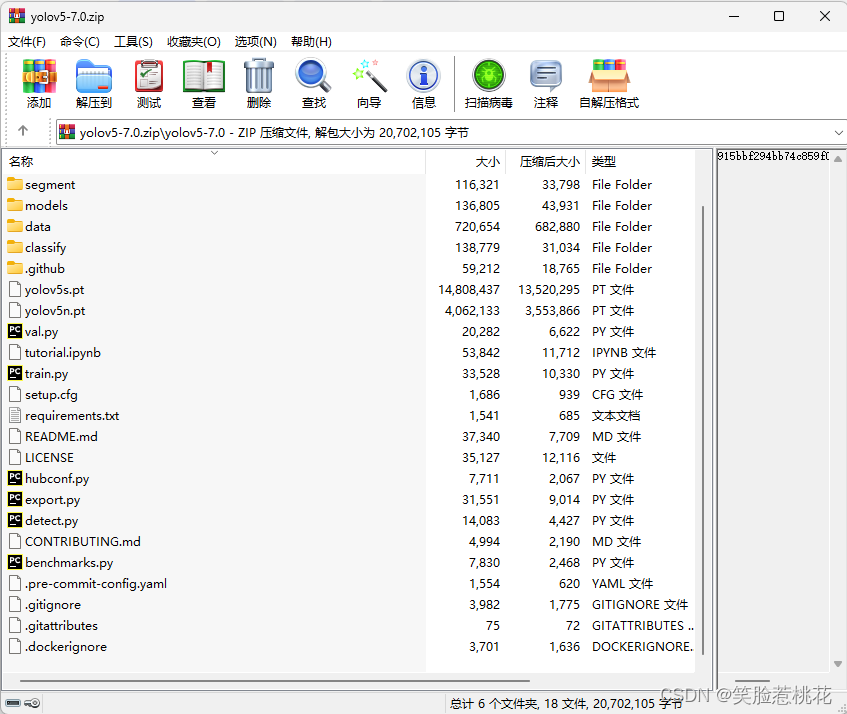Select the tutorial.ipynb file name

tap(63, 353)
